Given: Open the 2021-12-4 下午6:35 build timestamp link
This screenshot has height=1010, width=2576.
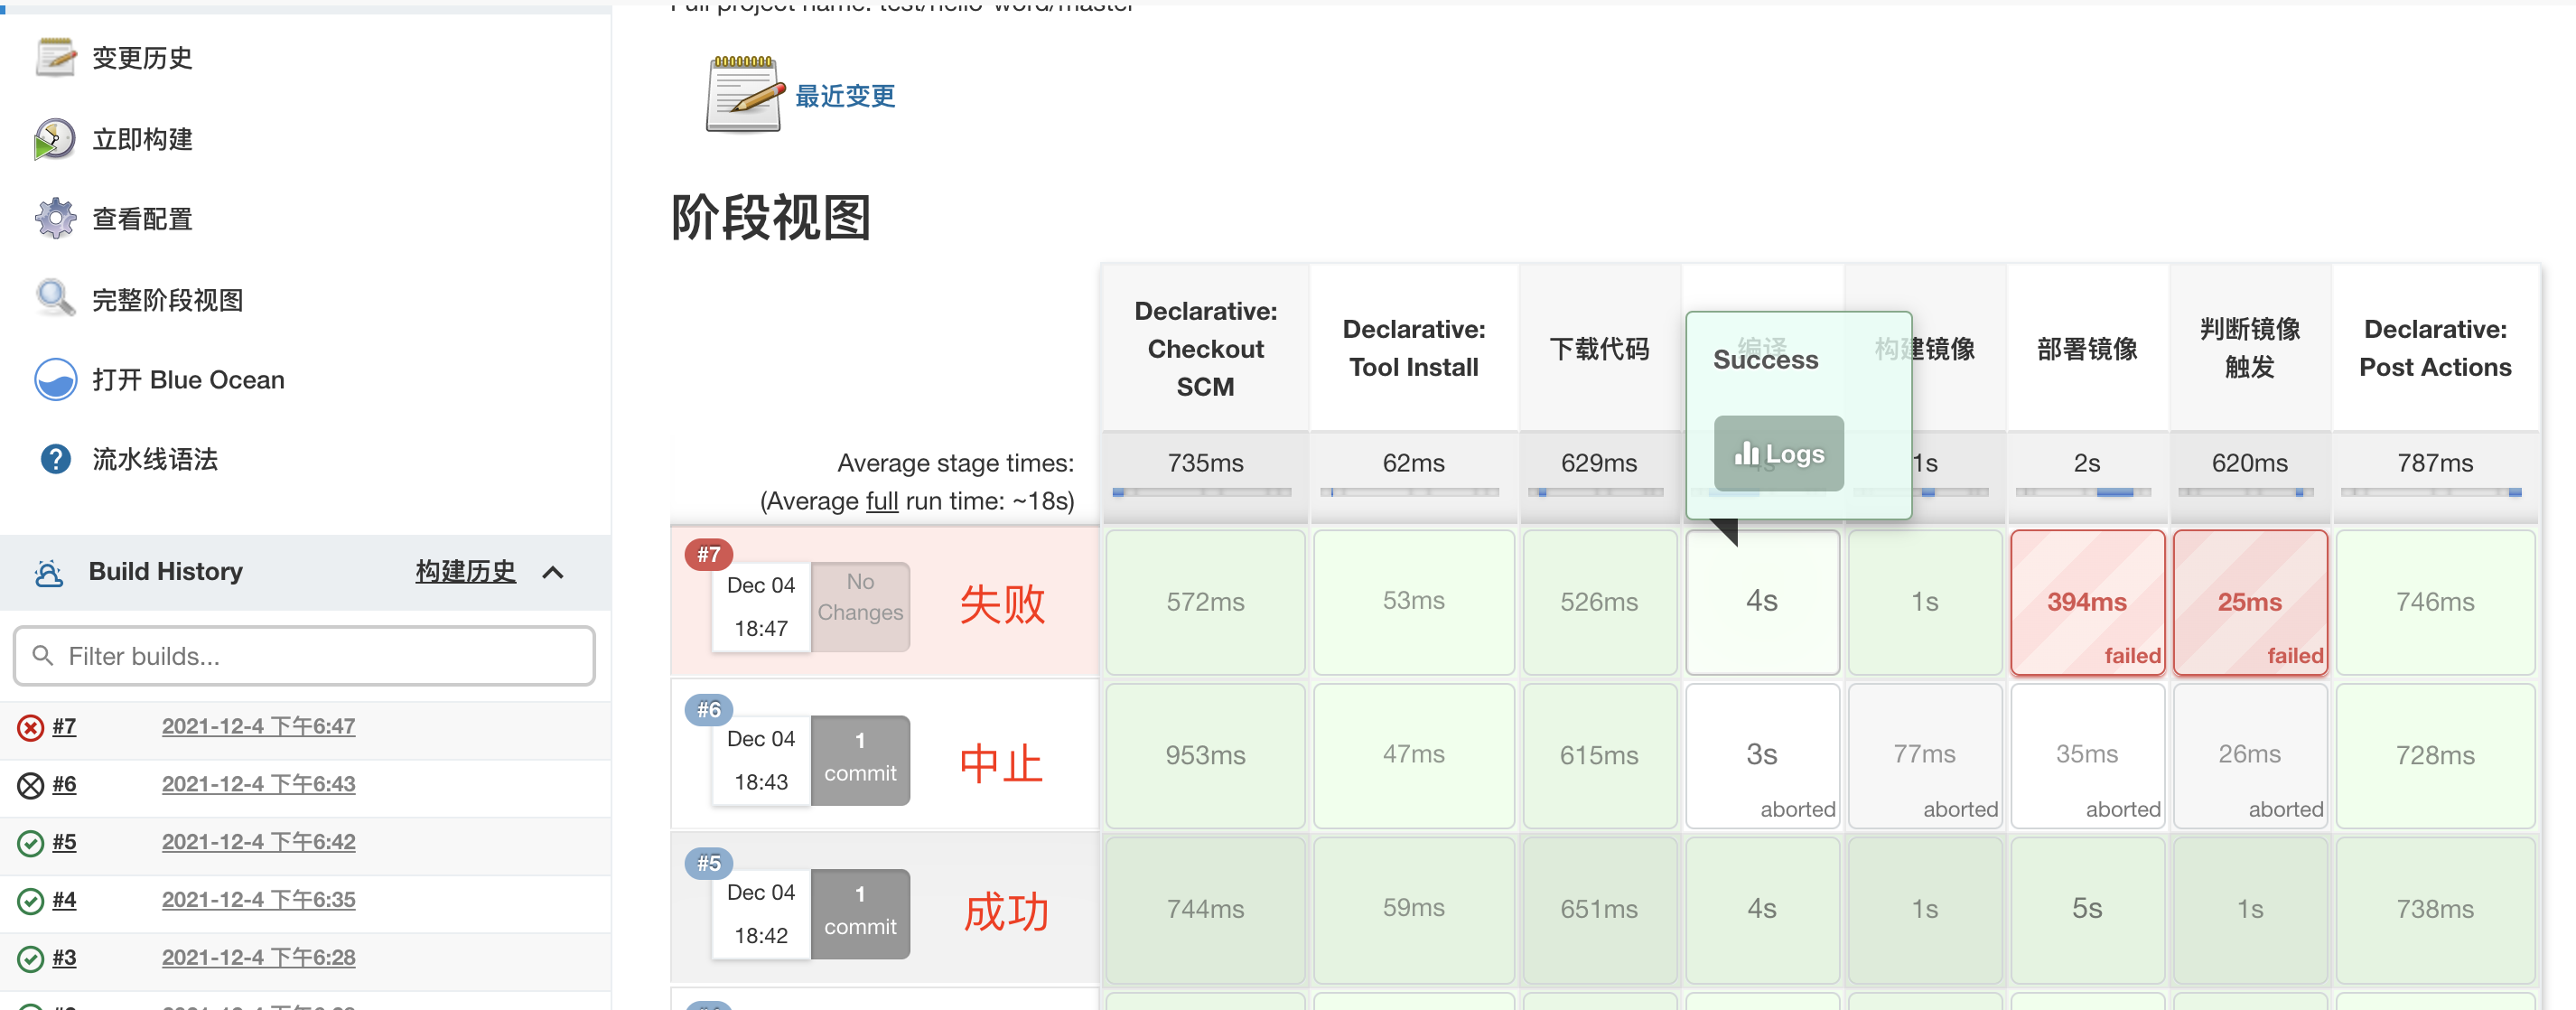Looking at the screenshot, I should coord(258,900).
